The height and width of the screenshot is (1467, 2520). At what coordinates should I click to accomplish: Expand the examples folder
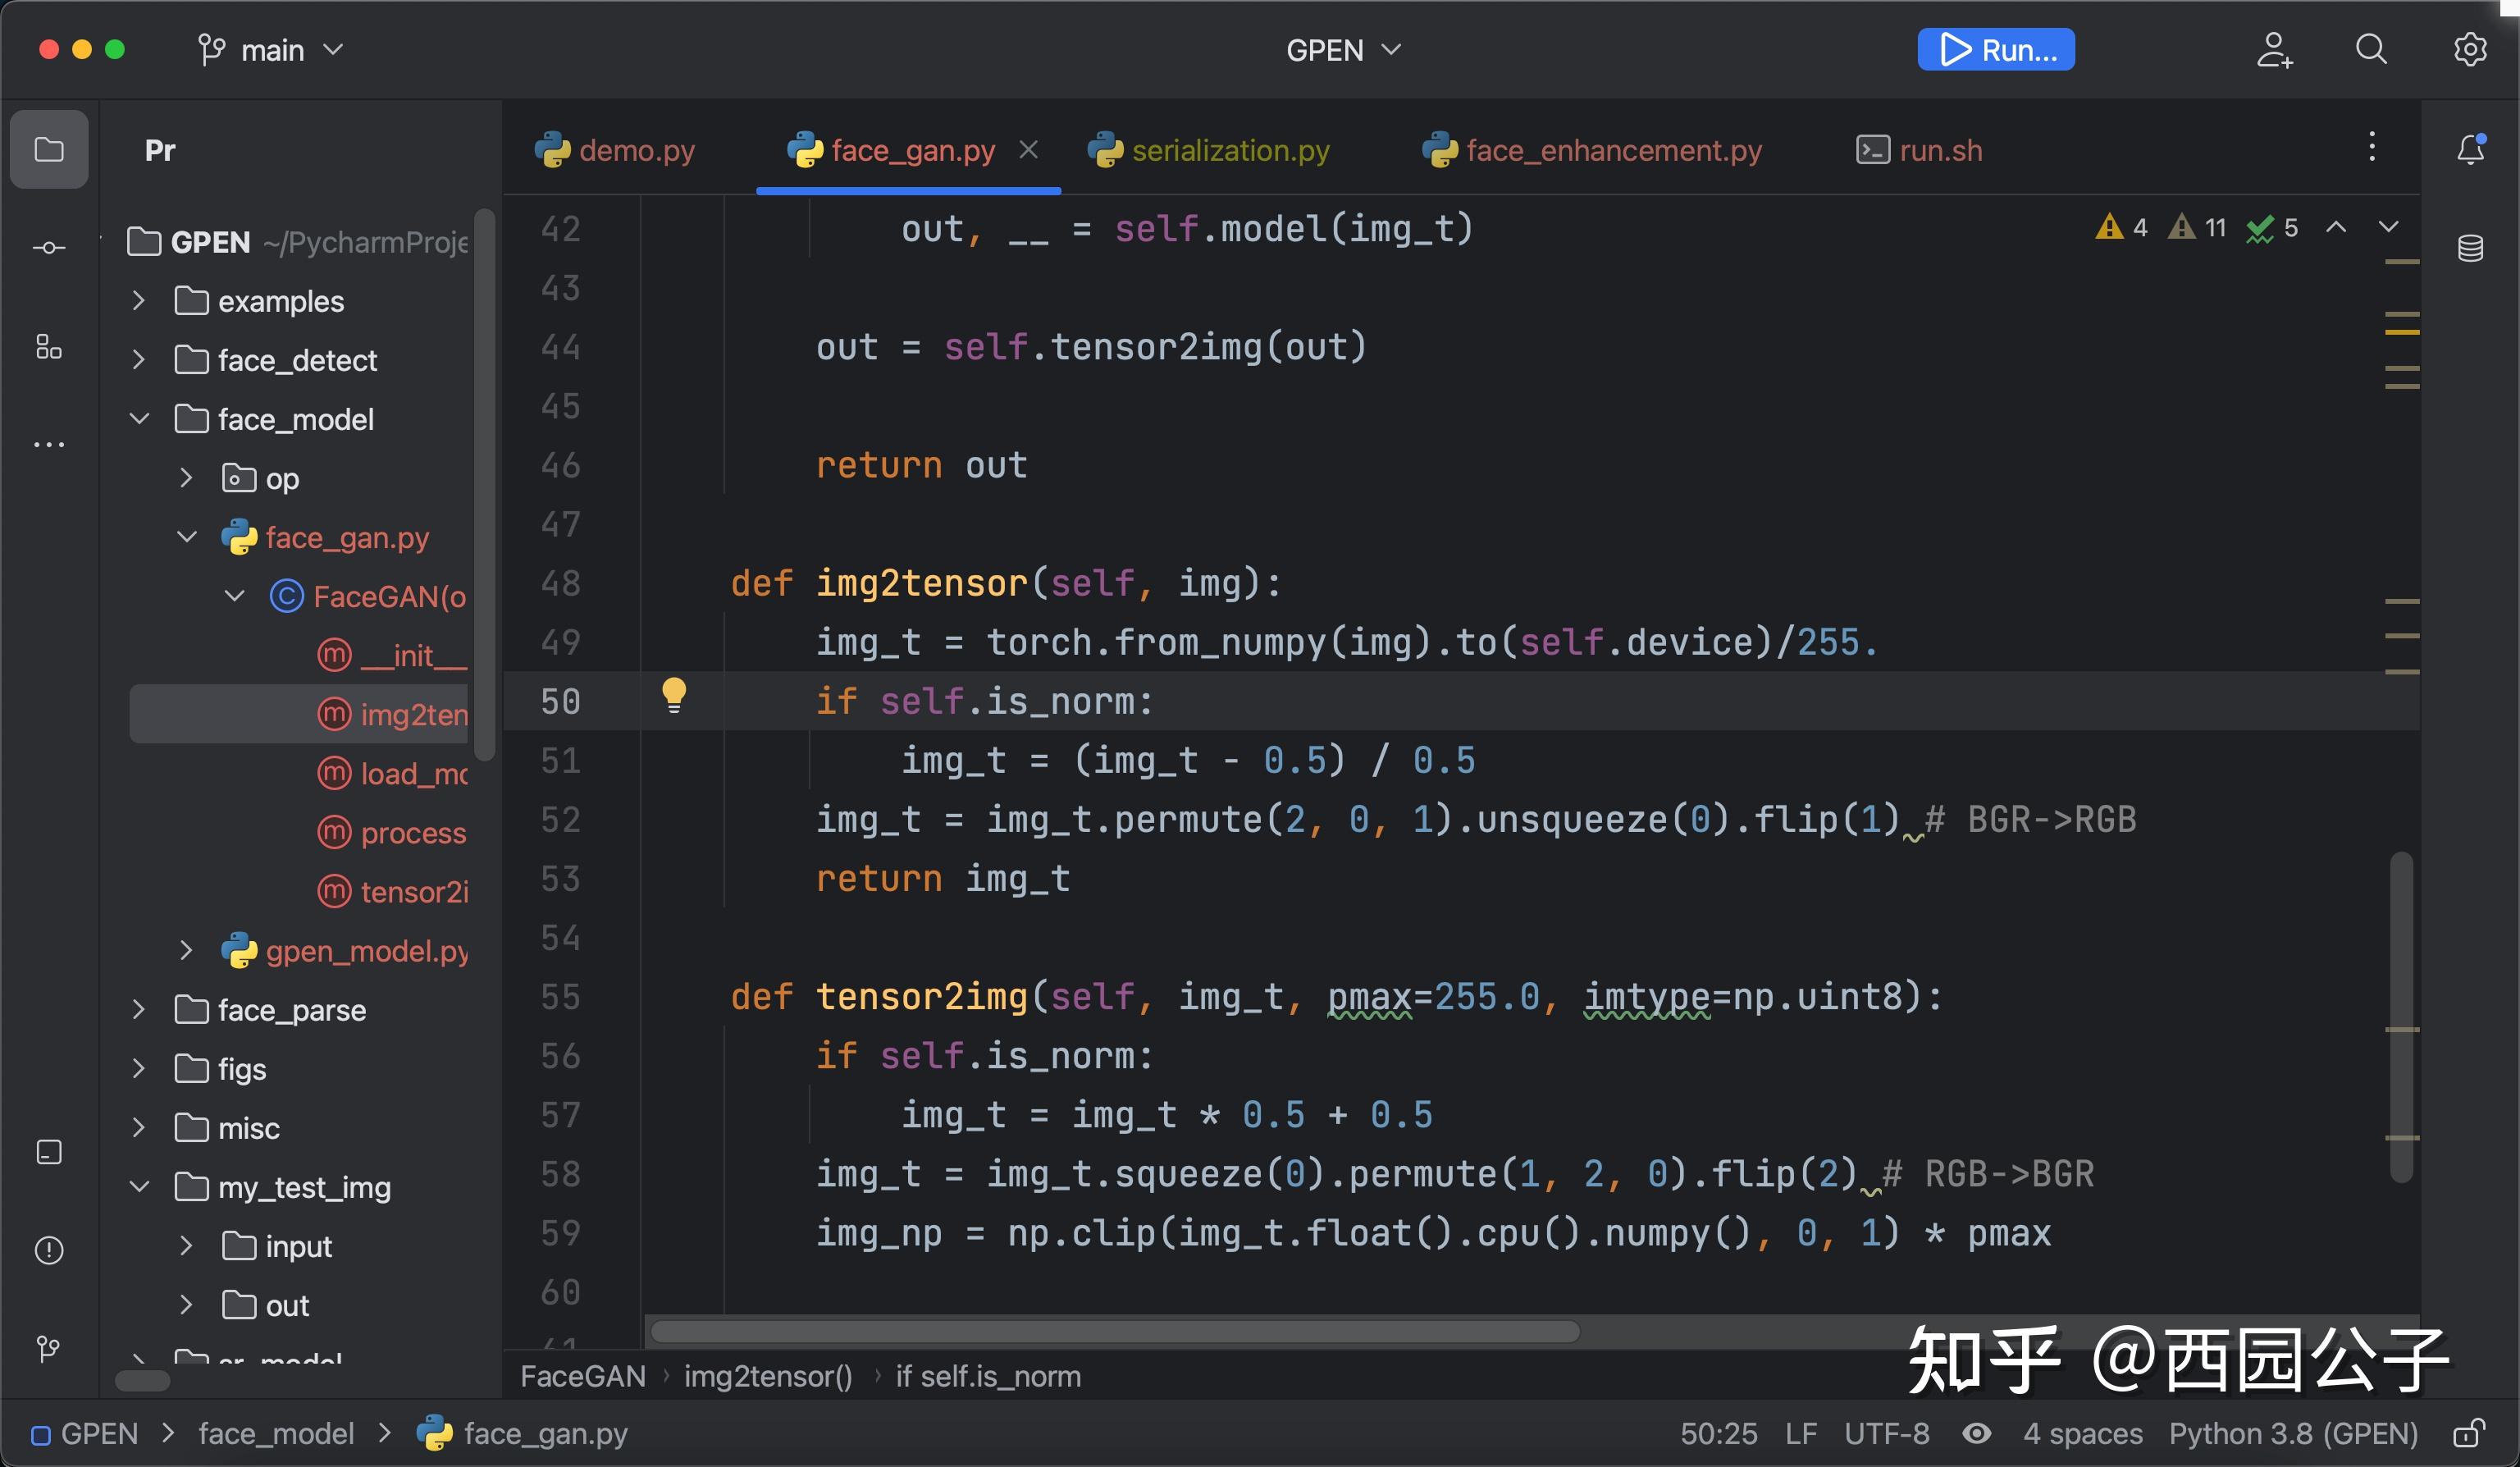(x=139, y=300)
